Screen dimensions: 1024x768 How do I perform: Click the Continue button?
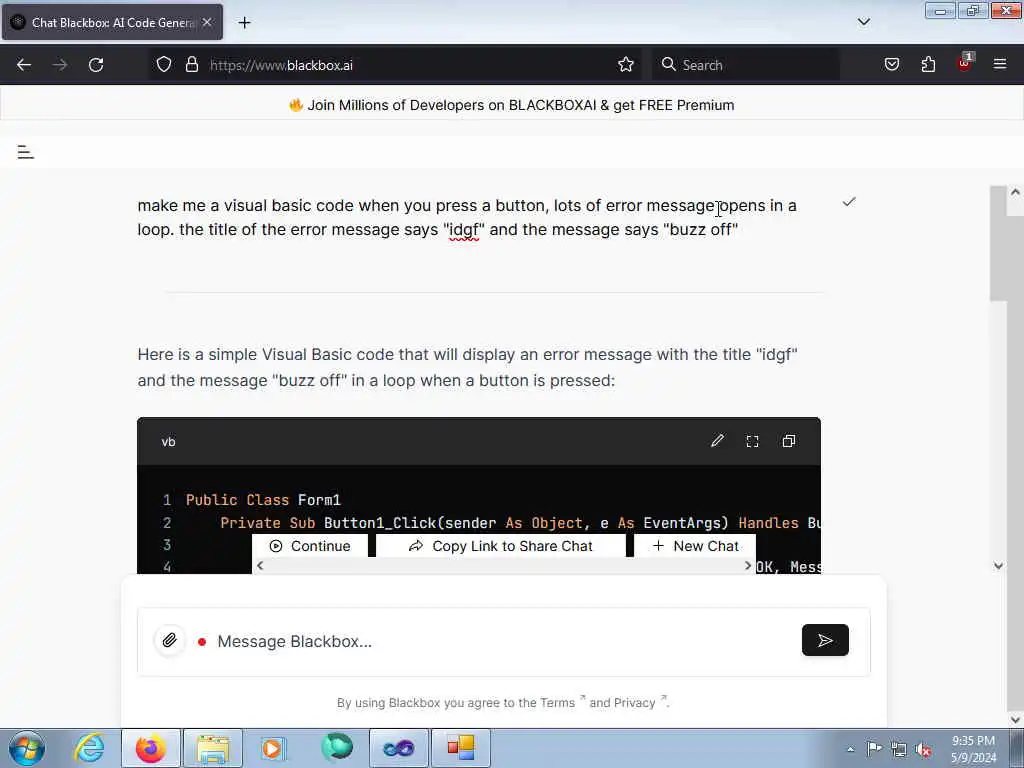tap(310, 546)
